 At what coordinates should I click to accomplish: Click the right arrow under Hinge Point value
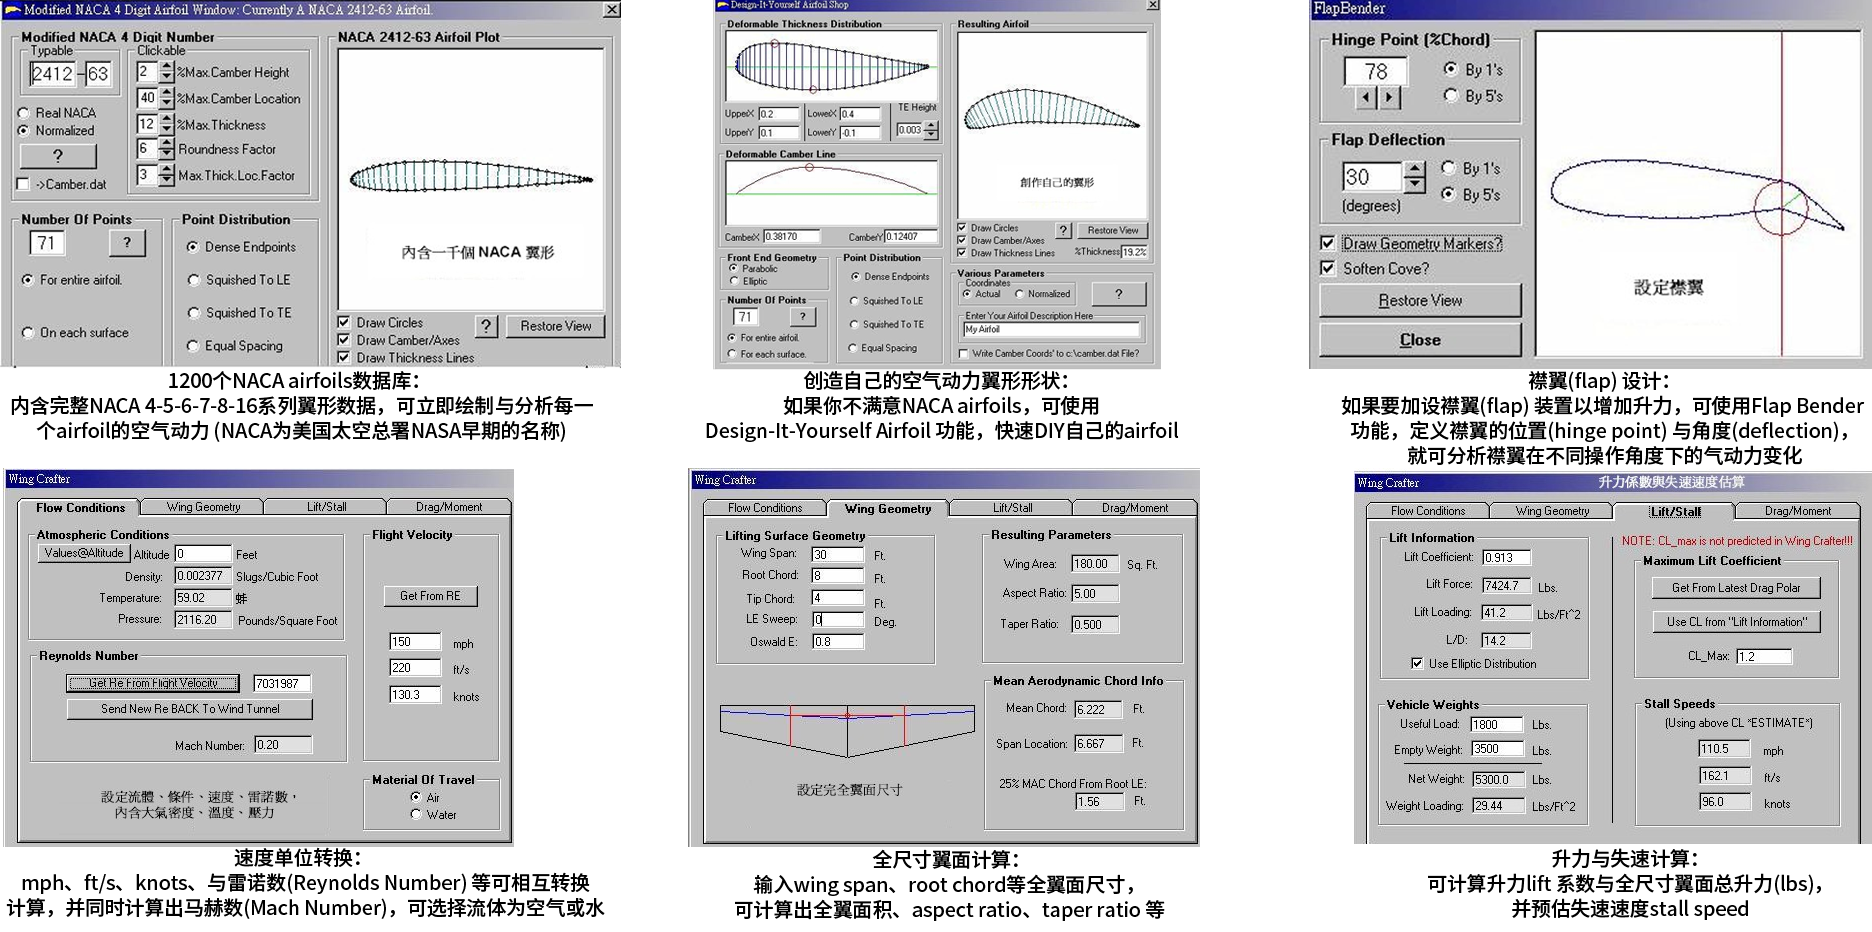coord(1388,97)
